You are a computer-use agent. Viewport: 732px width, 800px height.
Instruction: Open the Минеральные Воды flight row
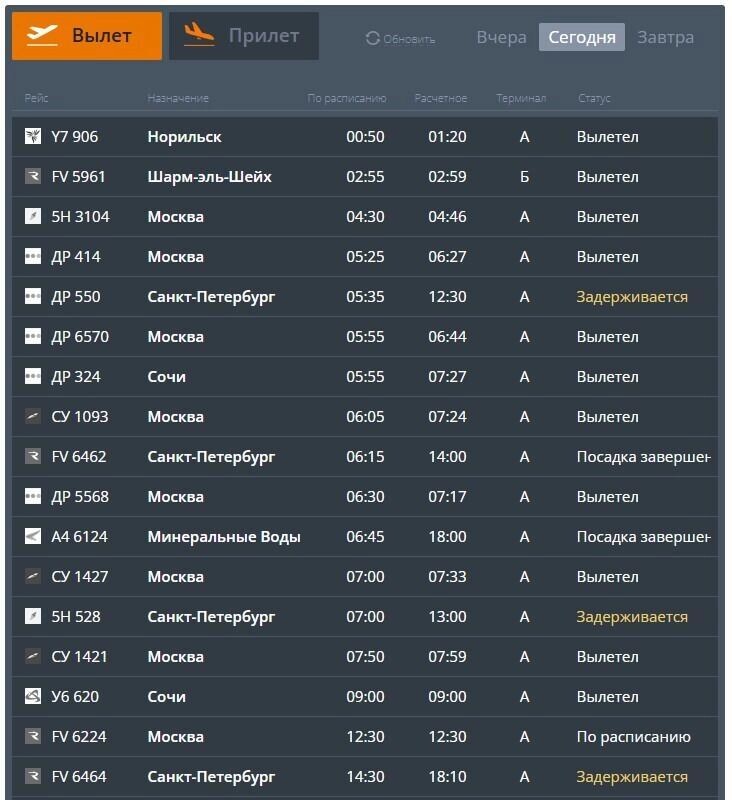[x=365, y=536]
